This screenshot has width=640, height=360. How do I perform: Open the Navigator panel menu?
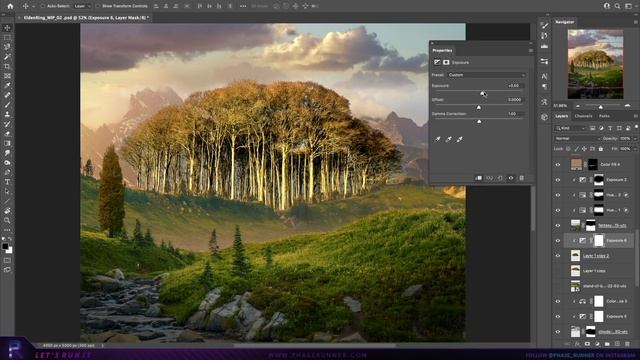click(636, 22)
